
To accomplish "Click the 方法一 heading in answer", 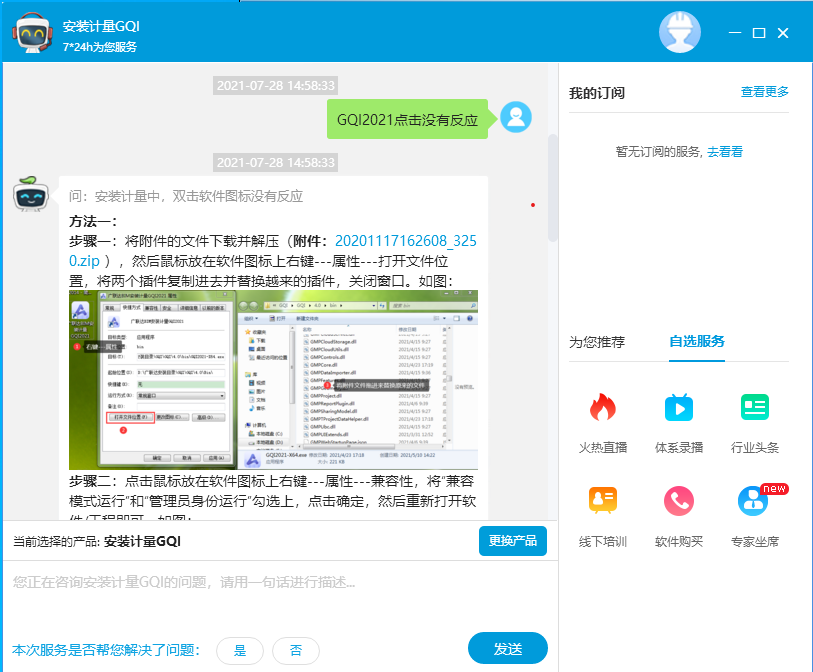I will 94,221.
